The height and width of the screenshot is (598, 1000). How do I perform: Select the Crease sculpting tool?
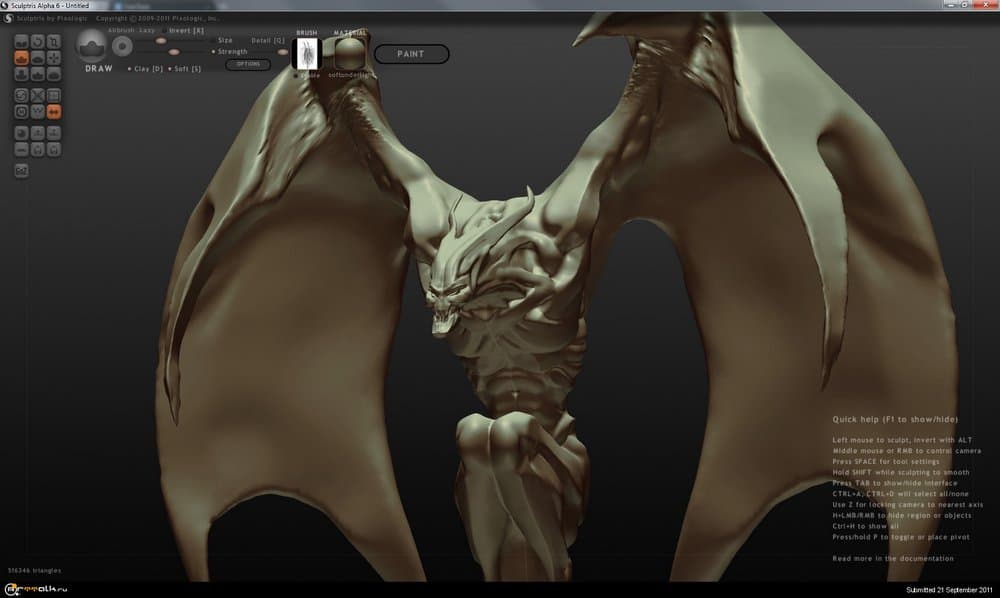[x=21, y=42]
